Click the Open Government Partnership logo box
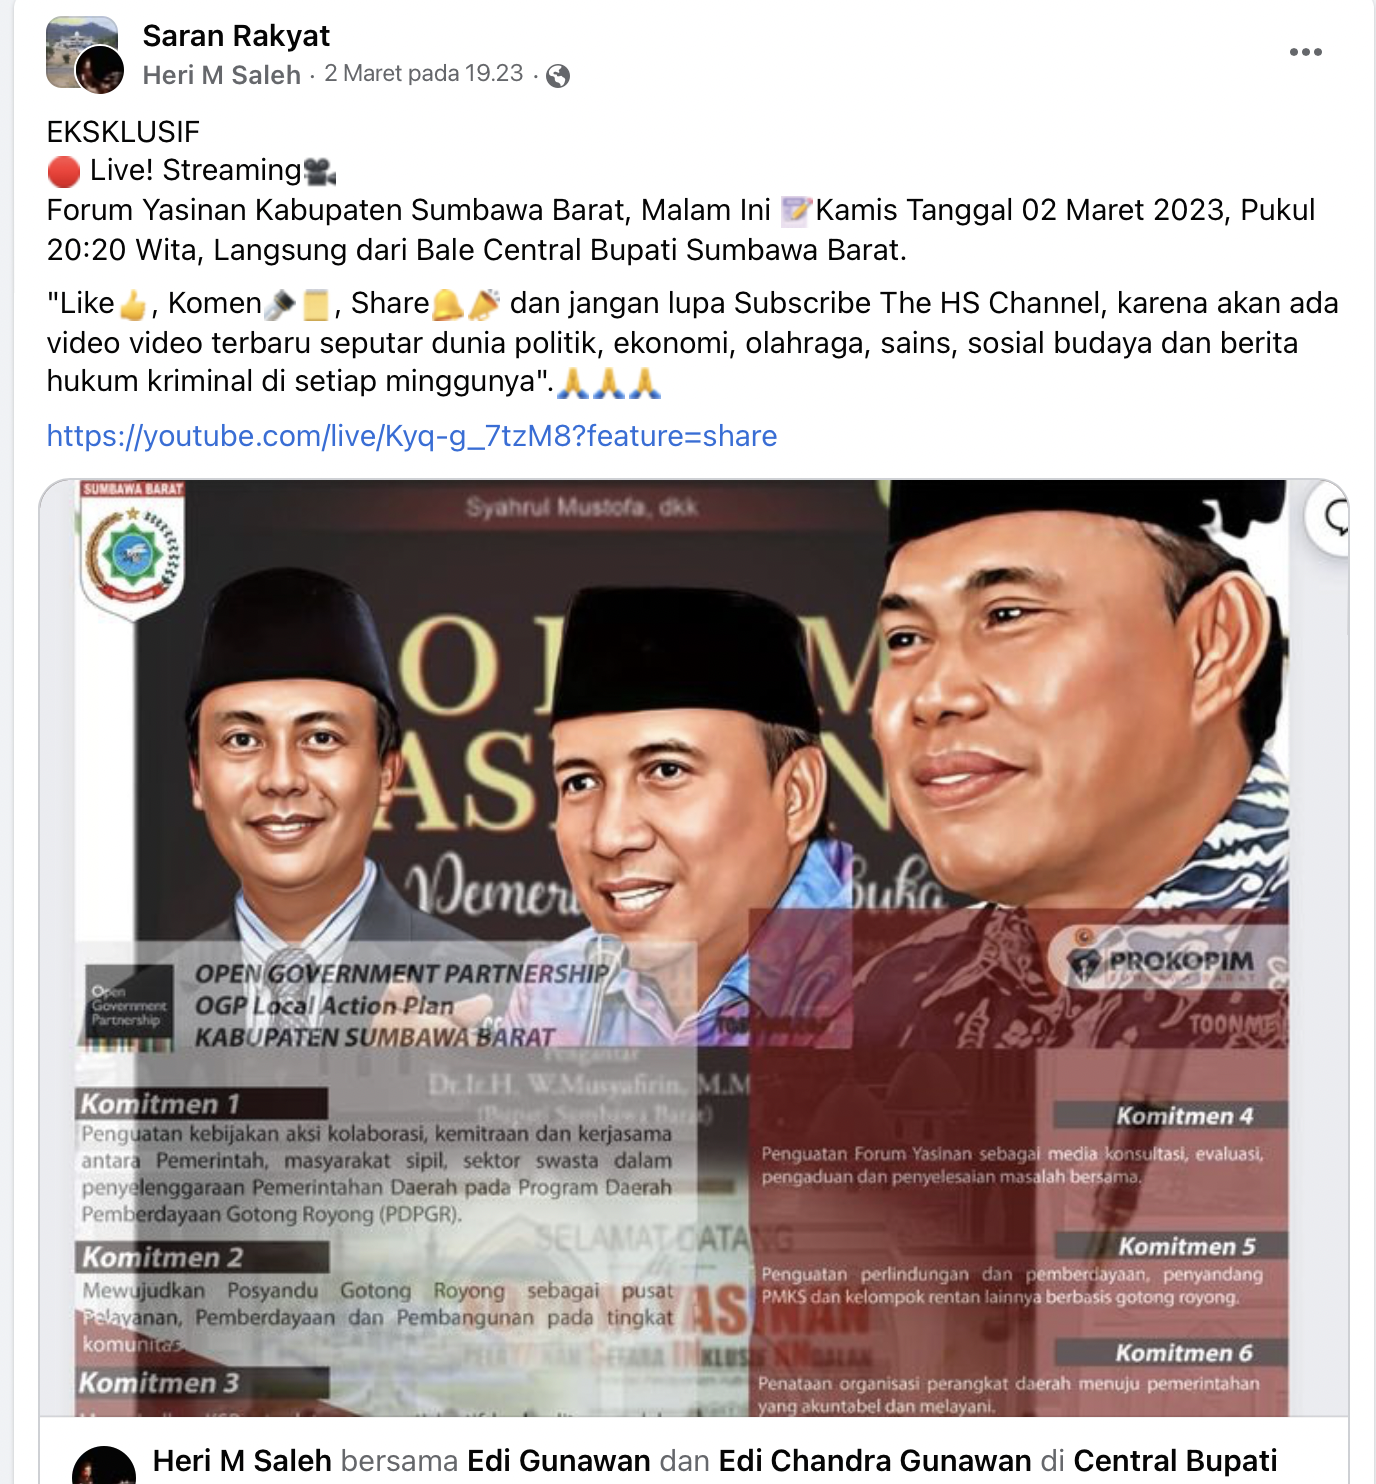 click(x=129, y=1006)
